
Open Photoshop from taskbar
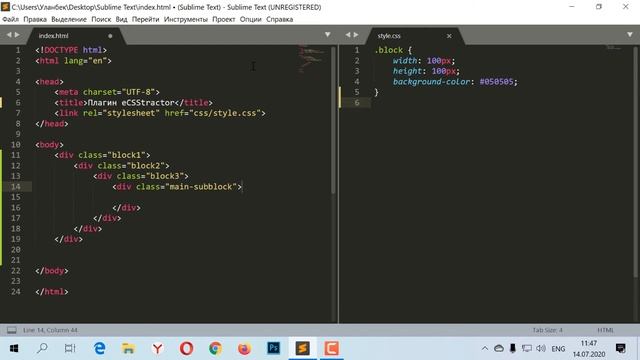(273, 348)
